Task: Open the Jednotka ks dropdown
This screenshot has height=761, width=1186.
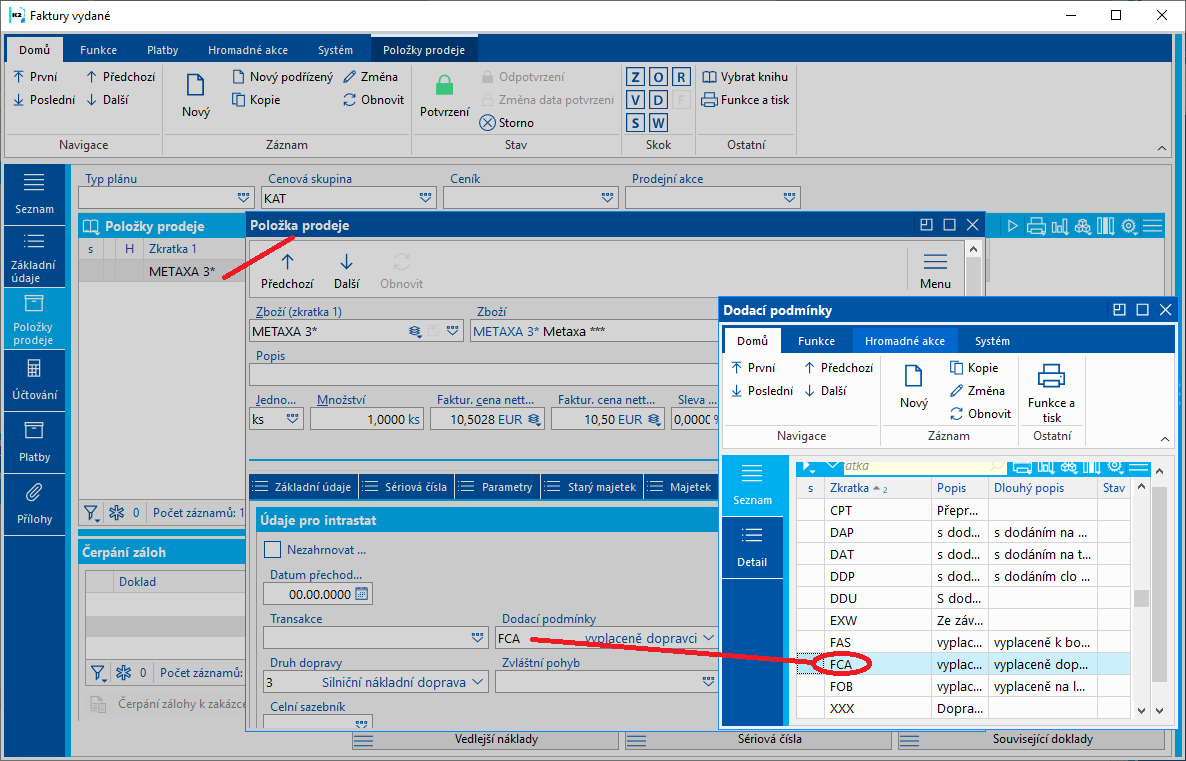Action: [x=292, y=420]
